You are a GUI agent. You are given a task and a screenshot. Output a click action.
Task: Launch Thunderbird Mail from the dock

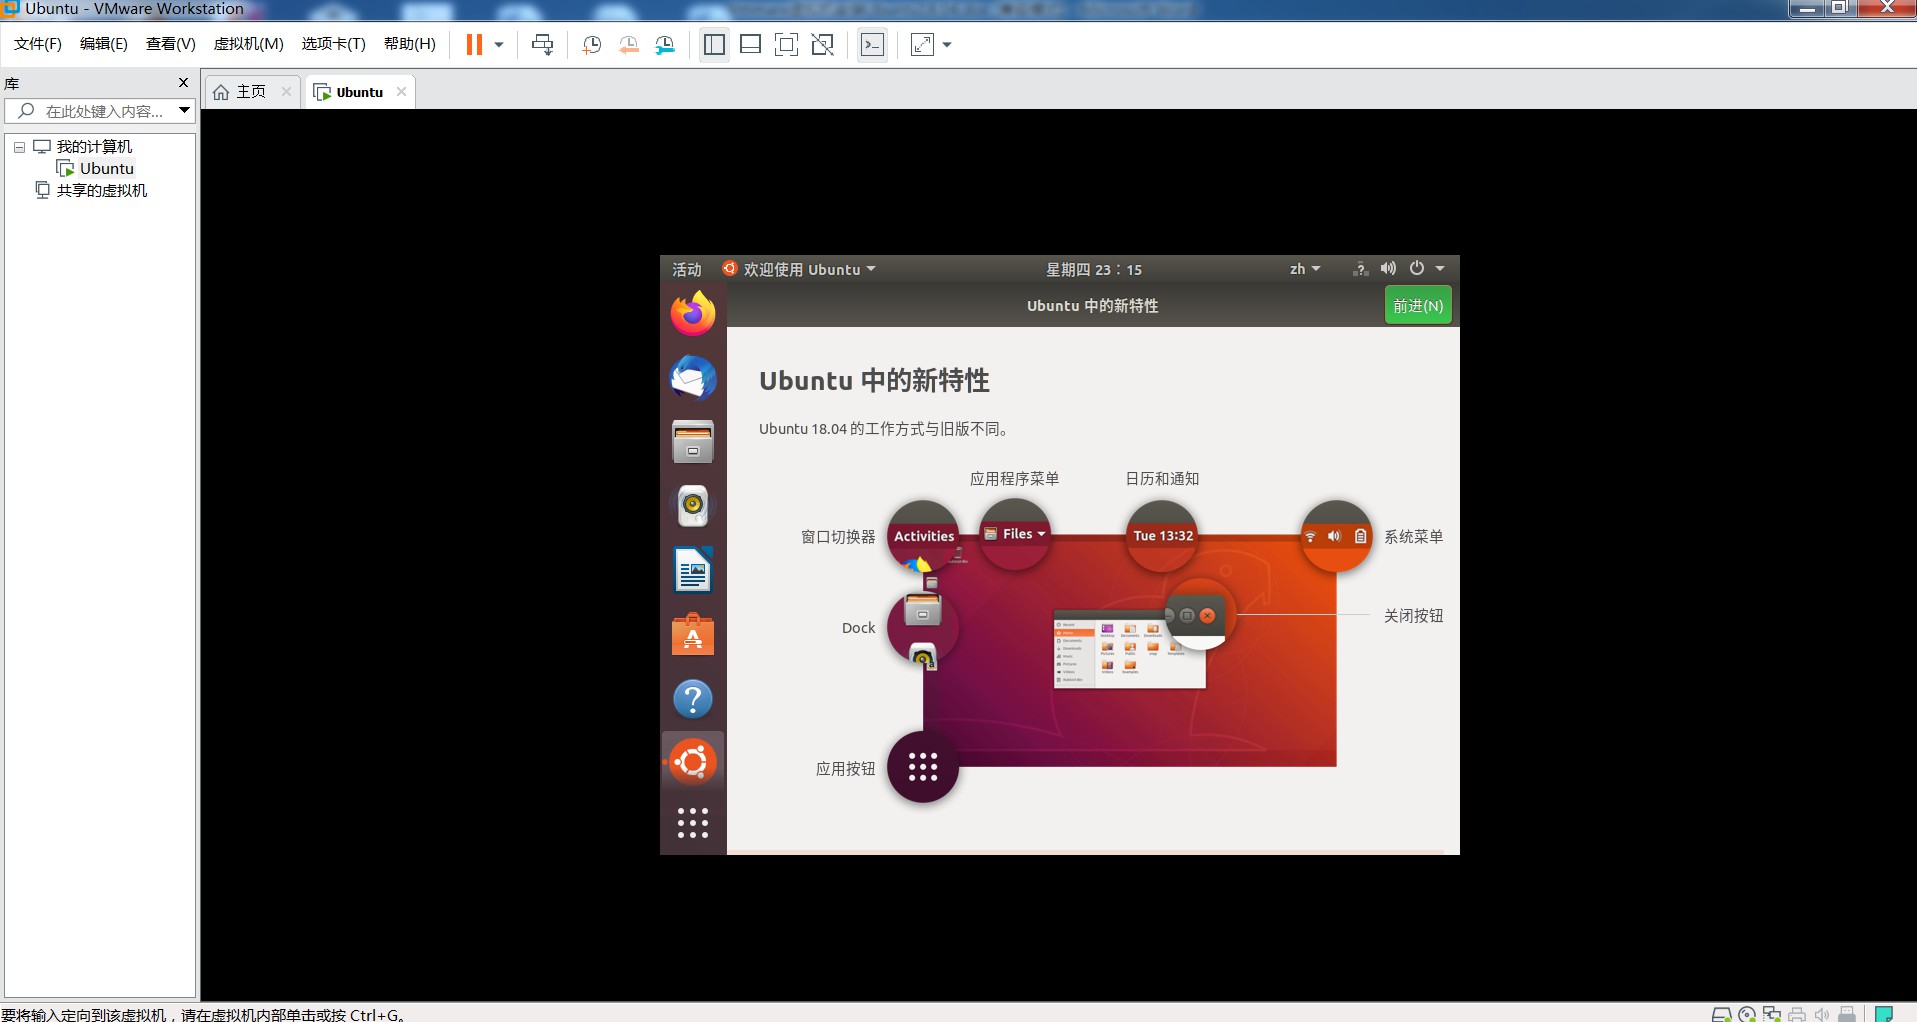tap(693, 378)
